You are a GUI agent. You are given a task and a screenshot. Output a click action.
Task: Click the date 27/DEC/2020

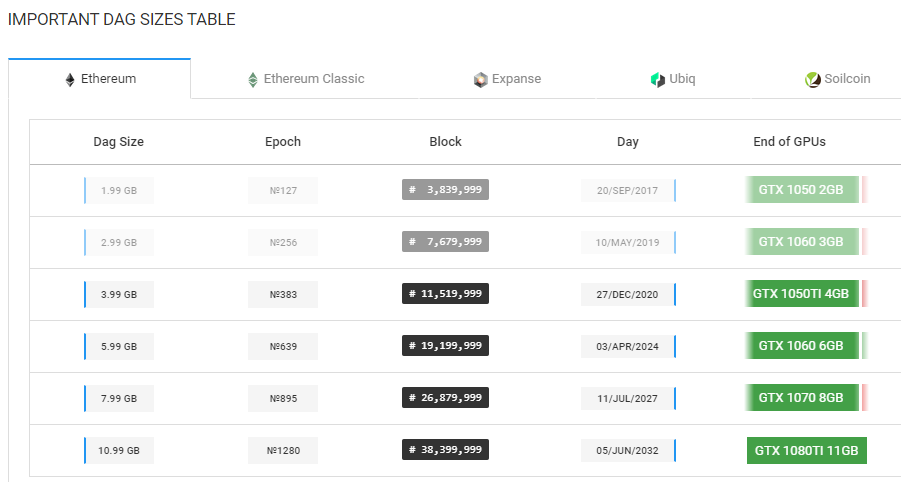[x=628, y=294]
